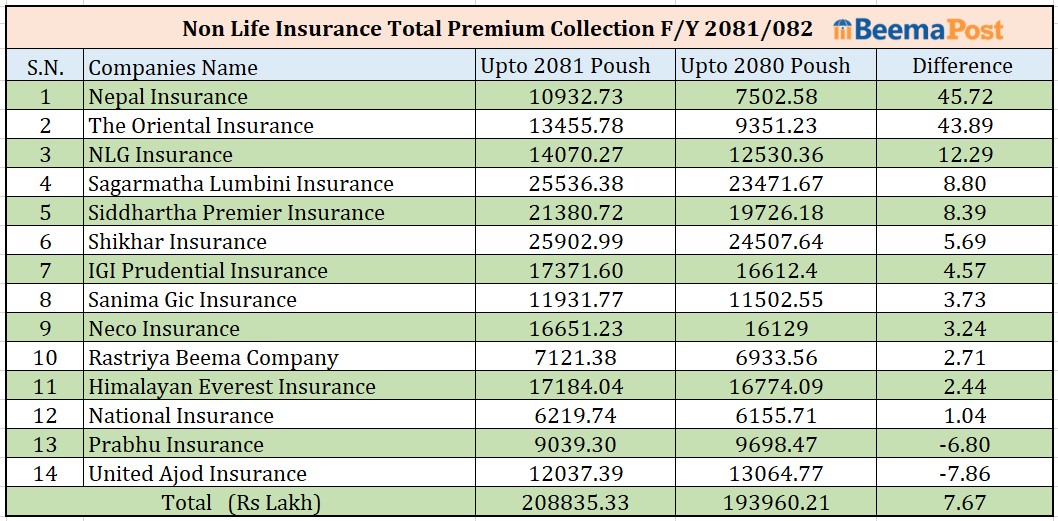Select The Oriental Insurance cell
The height and width of the screenshot is (521, 1058).
pos(201,126)
